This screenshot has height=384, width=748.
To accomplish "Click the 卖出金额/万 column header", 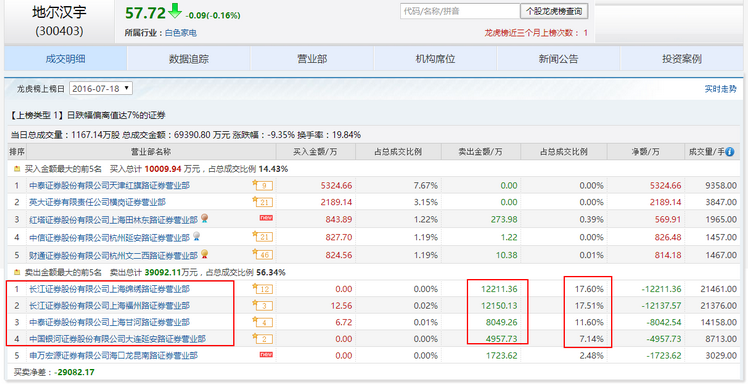I will click(x=480, y=152).
